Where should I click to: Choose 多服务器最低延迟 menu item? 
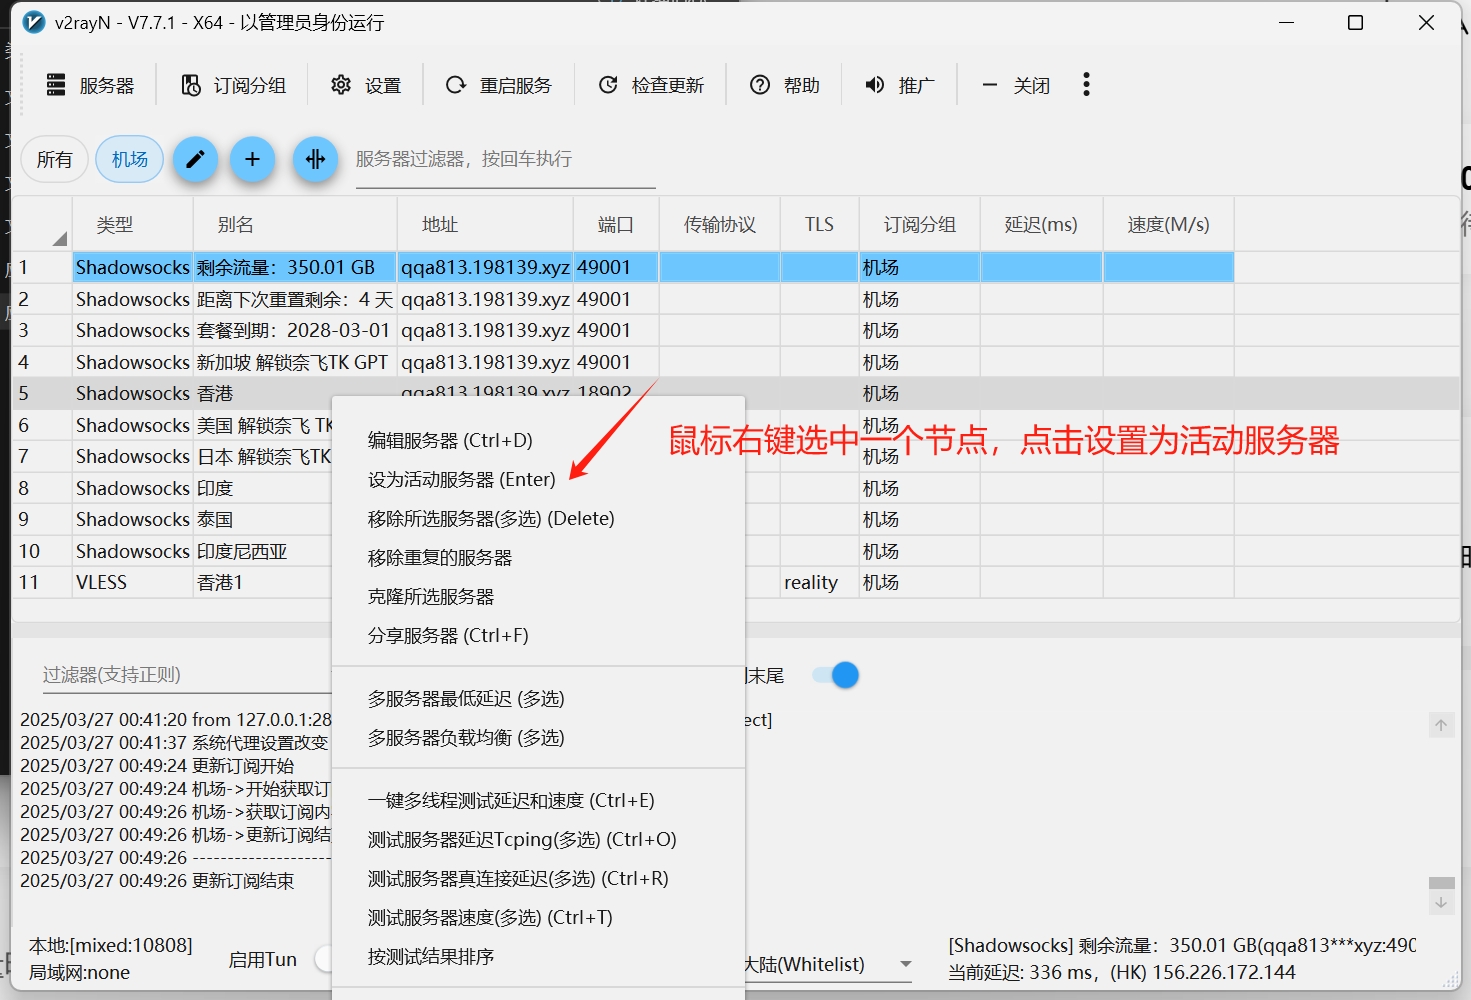538,698
